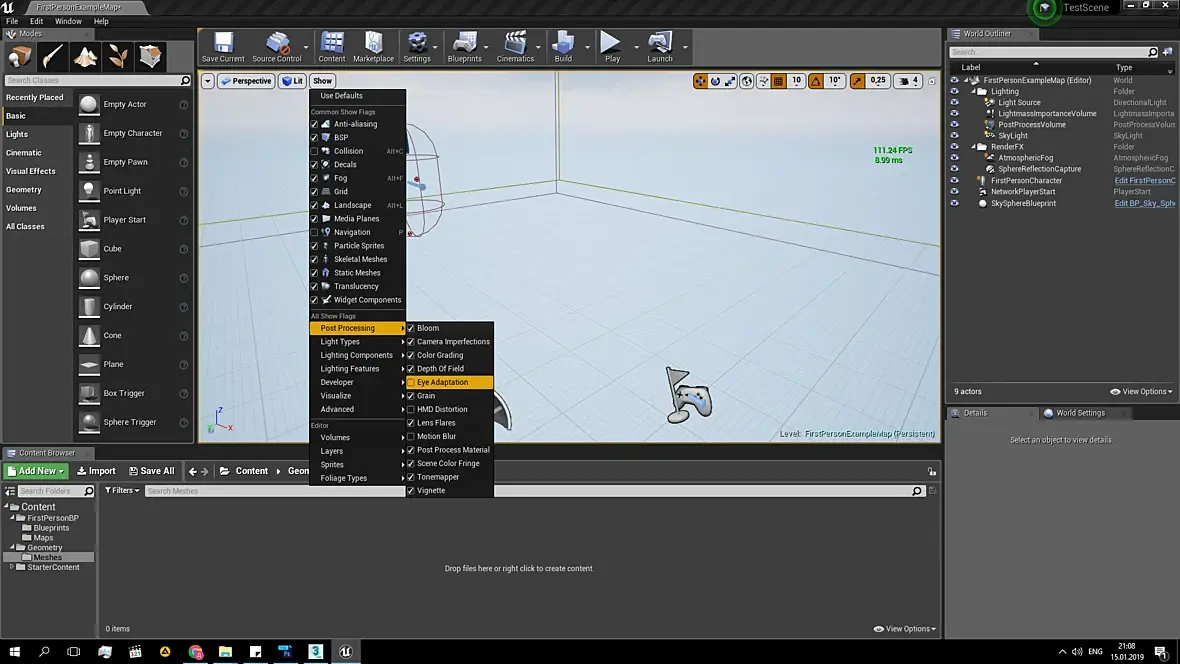Image resolution: width=1180 pixels, height=664 pixels.
Task: Open the Filters dropdown in Content Browser
Action: click(x=122, y=491)
